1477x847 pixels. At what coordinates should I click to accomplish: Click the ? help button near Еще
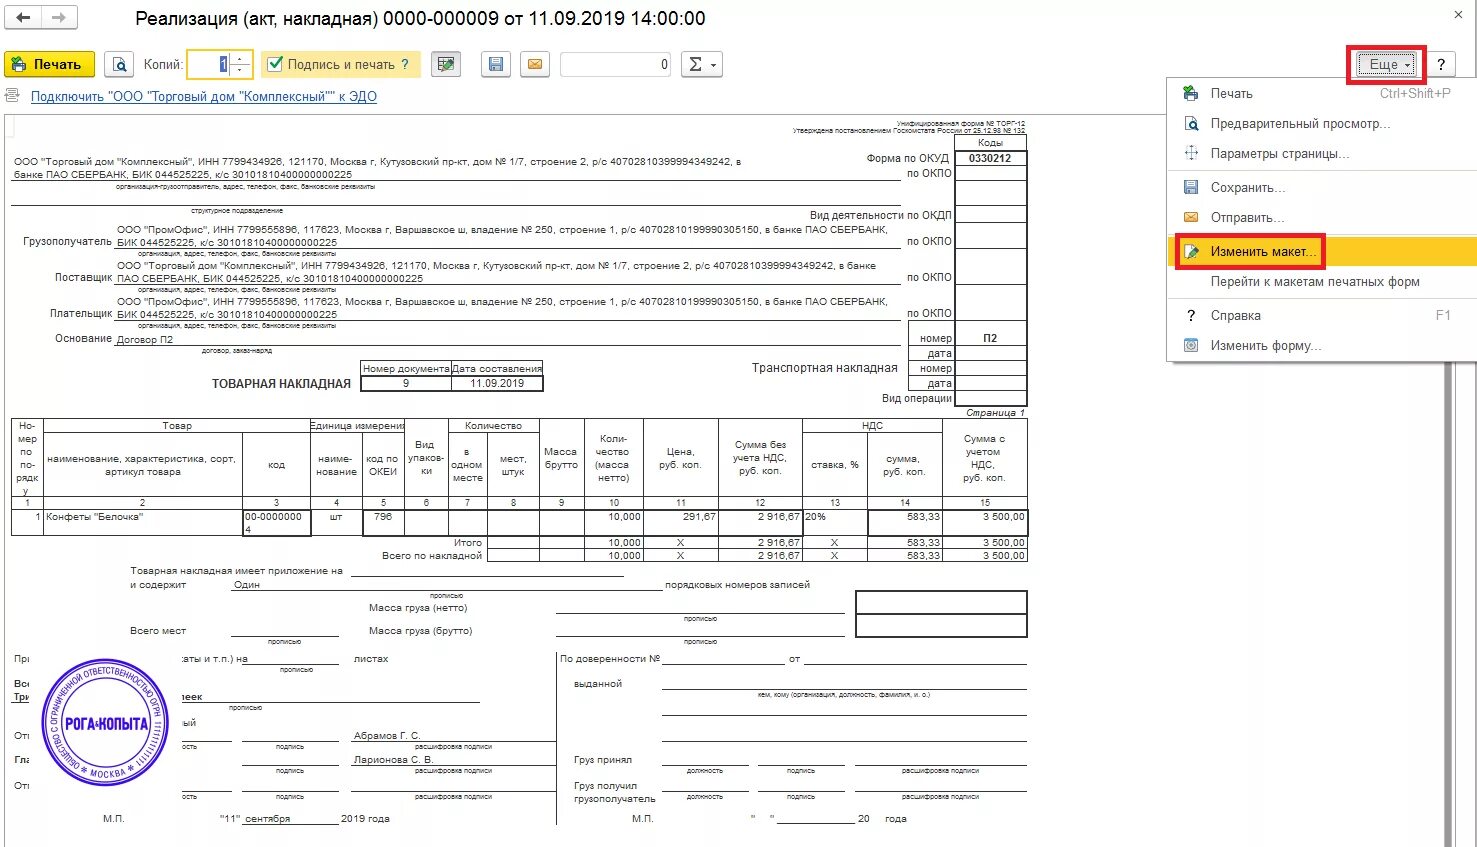1441,64
